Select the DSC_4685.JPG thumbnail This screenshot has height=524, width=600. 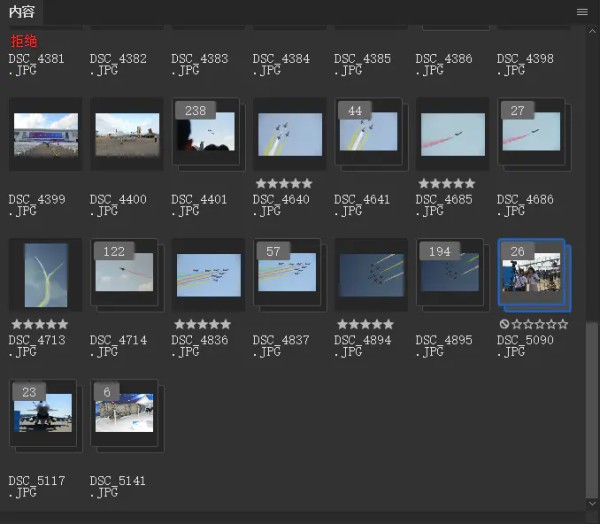(453, 134)
